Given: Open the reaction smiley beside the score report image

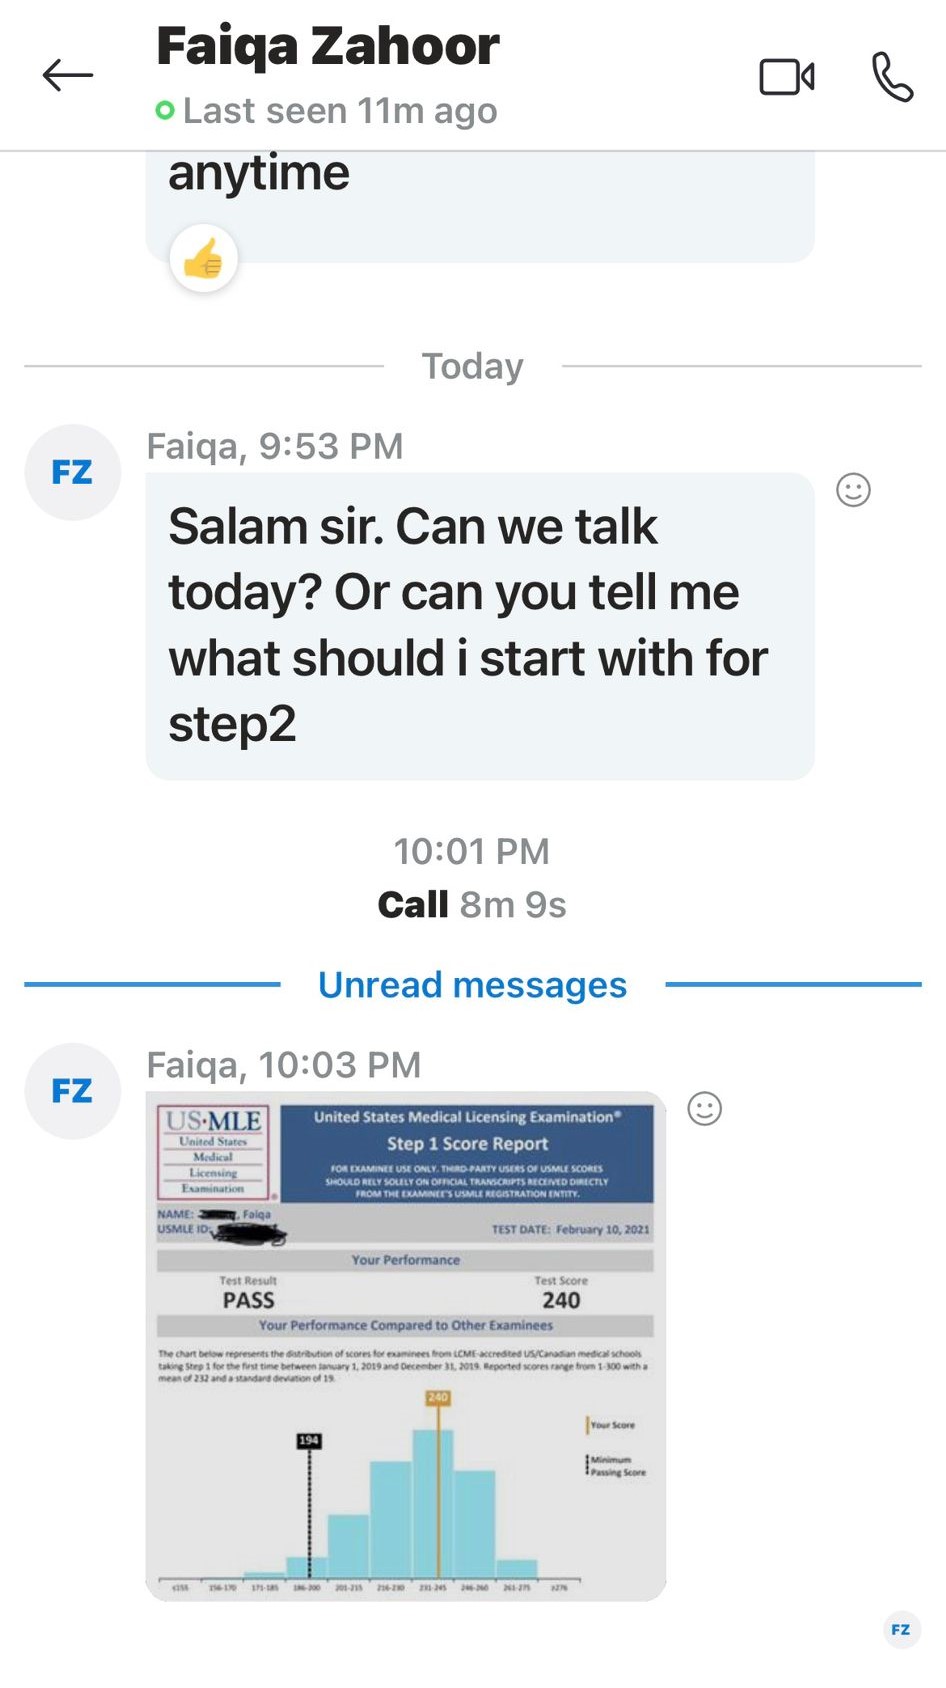Looking at the screenshot, I should (x=704, y=1108).
